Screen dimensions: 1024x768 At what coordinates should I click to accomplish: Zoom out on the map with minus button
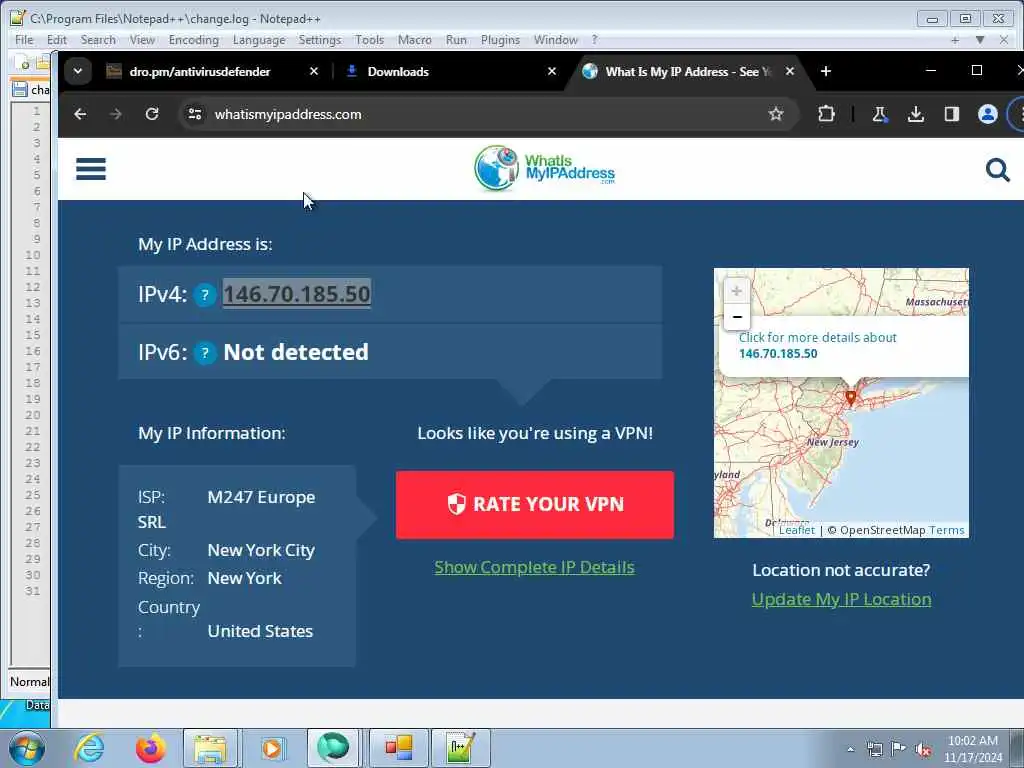(x=737, y=317)
